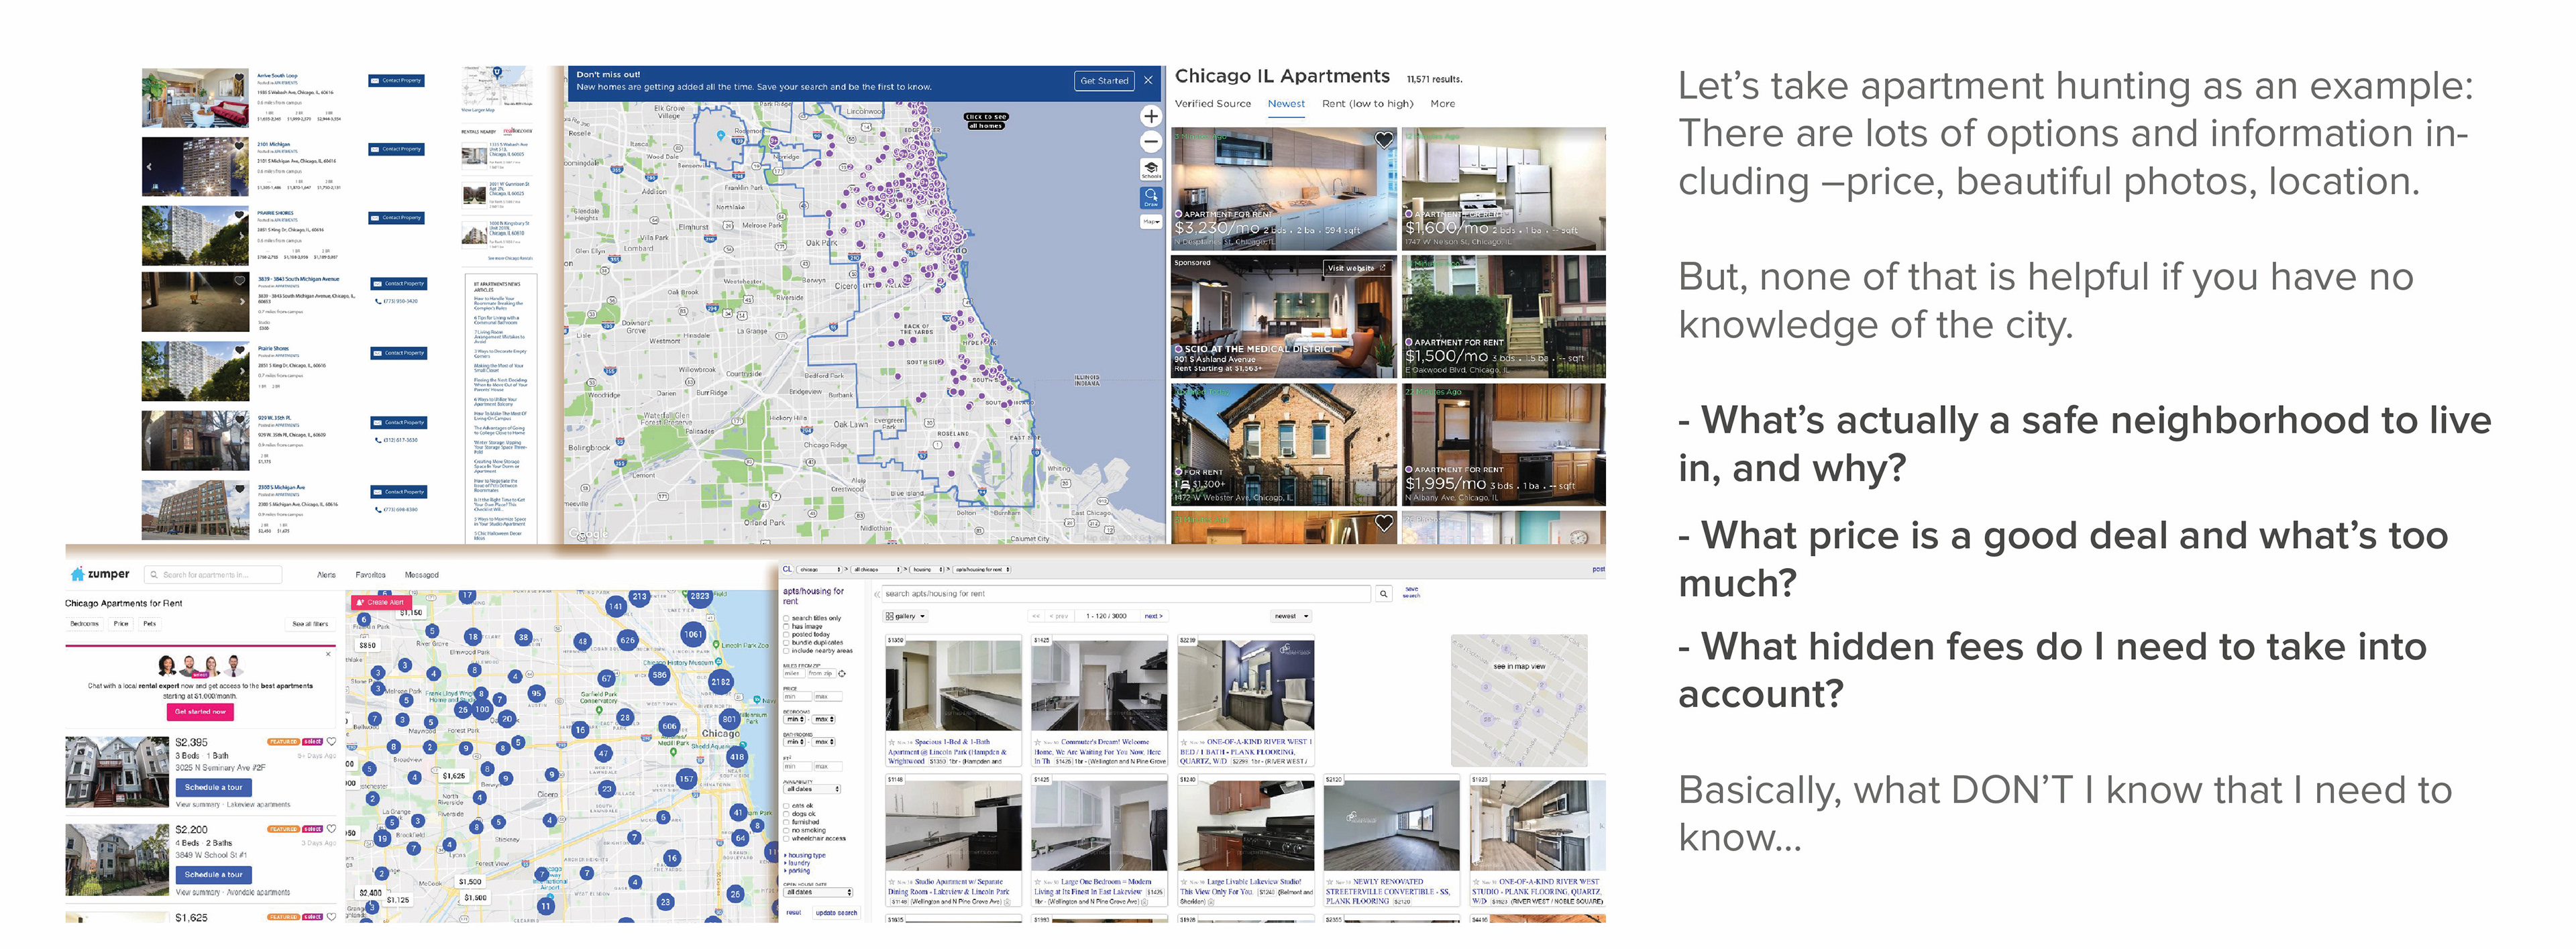
Task: Click the next > pagination link
Action: 1153,617
